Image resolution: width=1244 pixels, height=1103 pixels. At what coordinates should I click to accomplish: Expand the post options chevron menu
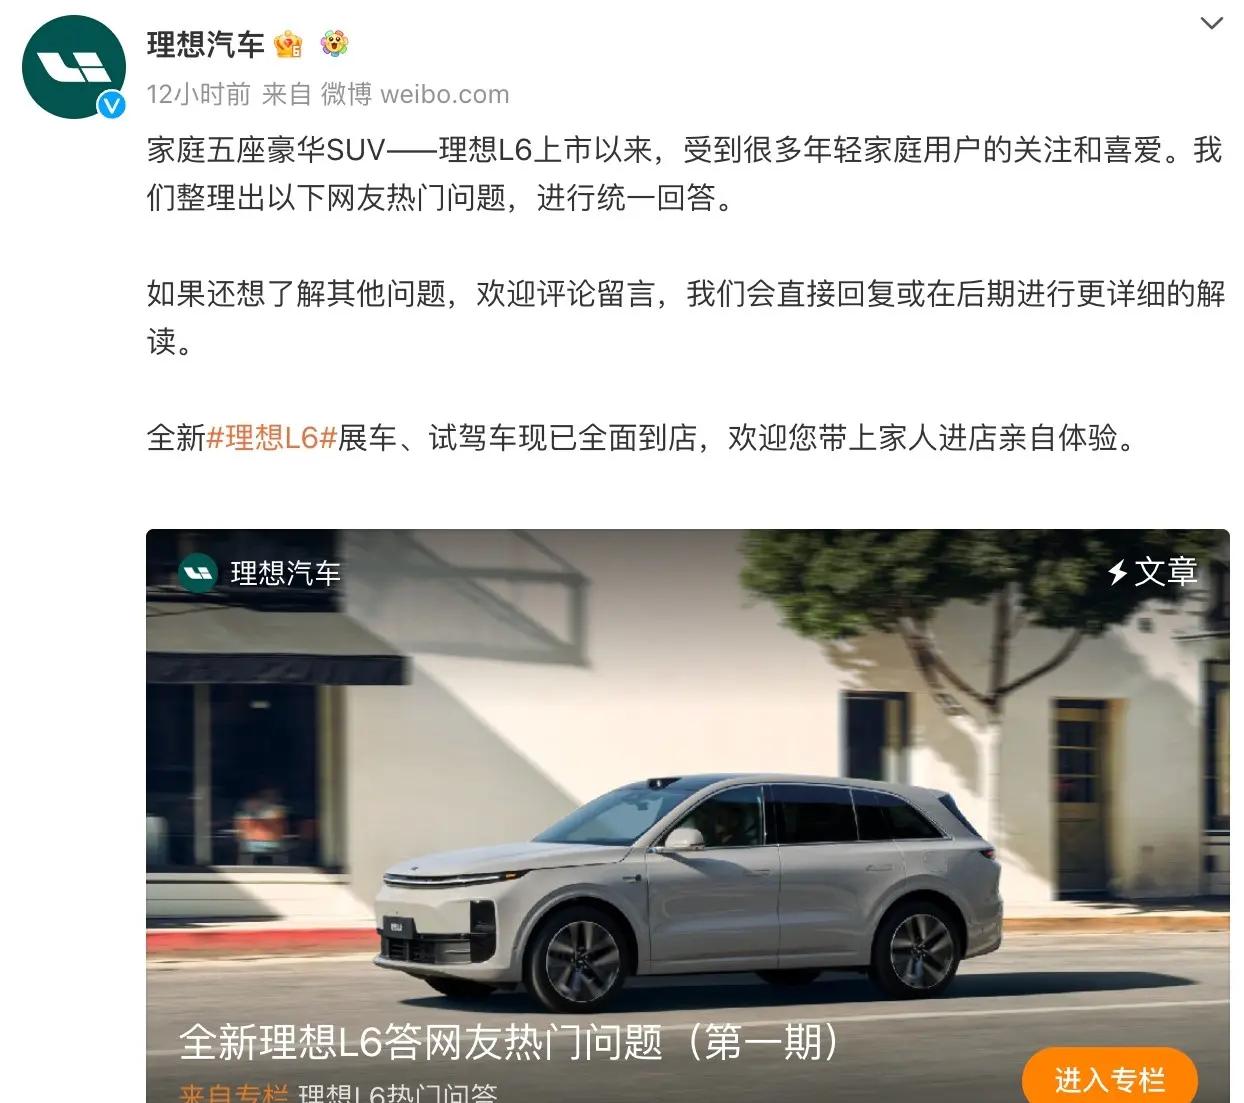(1211, 23)
